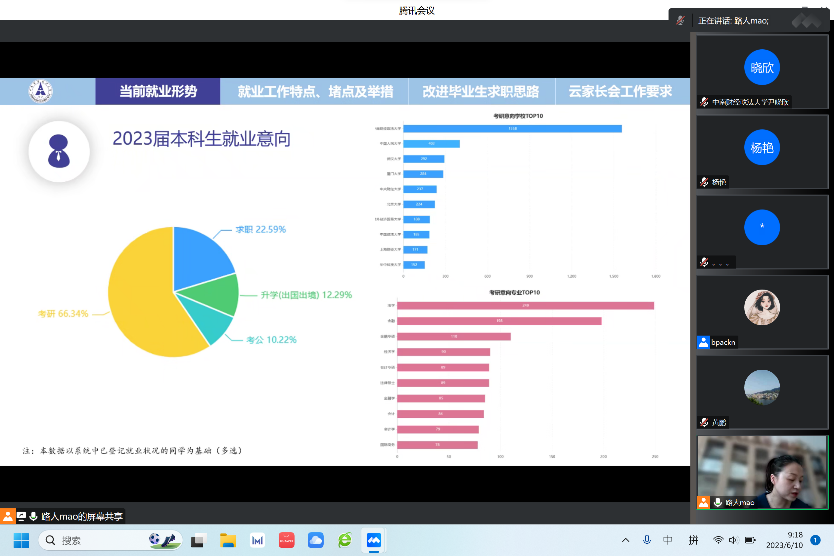Select the 云家长会工作要求 slide tab
Image resolution: width=834 pixels, height=556 pixels.
pyautogui.click(x=621, y=91)
